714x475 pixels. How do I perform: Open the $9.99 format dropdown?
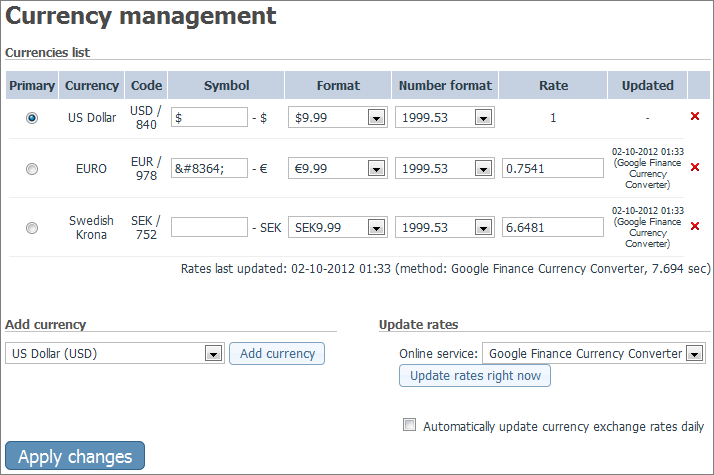(x=337, y=117)
